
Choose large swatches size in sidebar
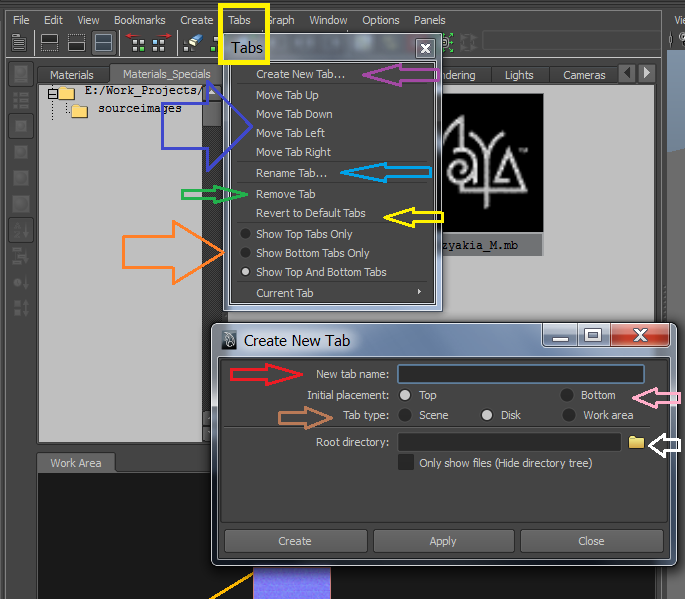21,178
